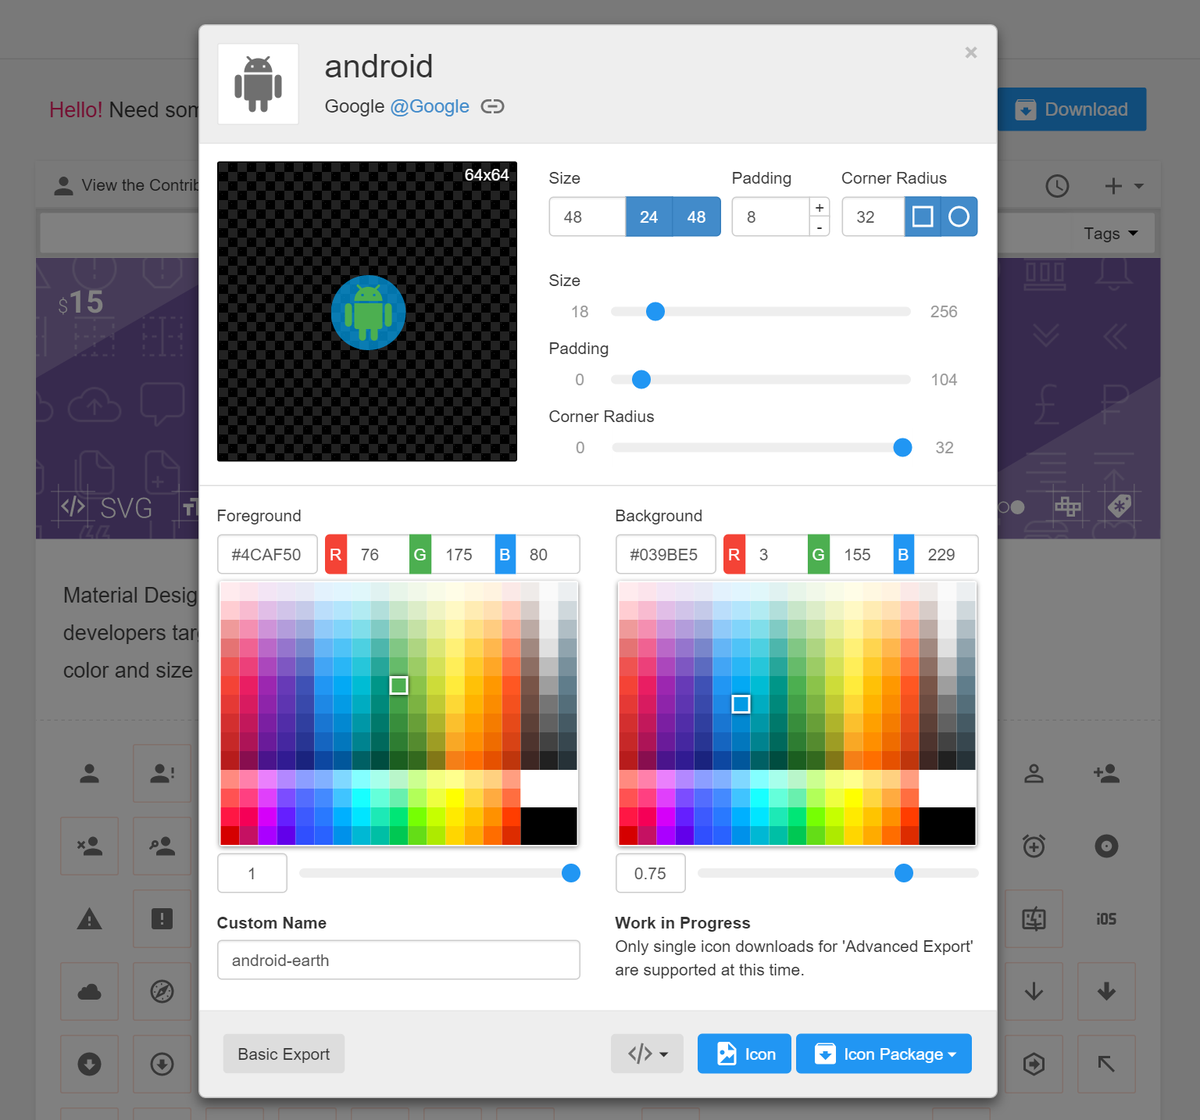Focus the Background G value field 155
1200x1120 pixels.
tap(861, 555)
